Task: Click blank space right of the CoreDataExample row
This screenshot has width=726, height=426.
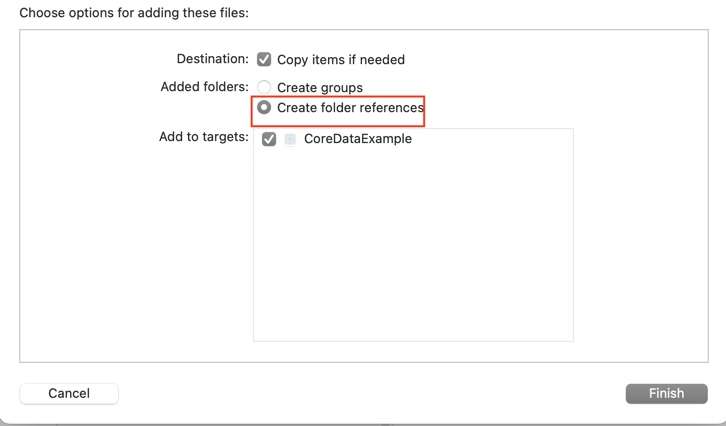Action: tap(500, 140)
